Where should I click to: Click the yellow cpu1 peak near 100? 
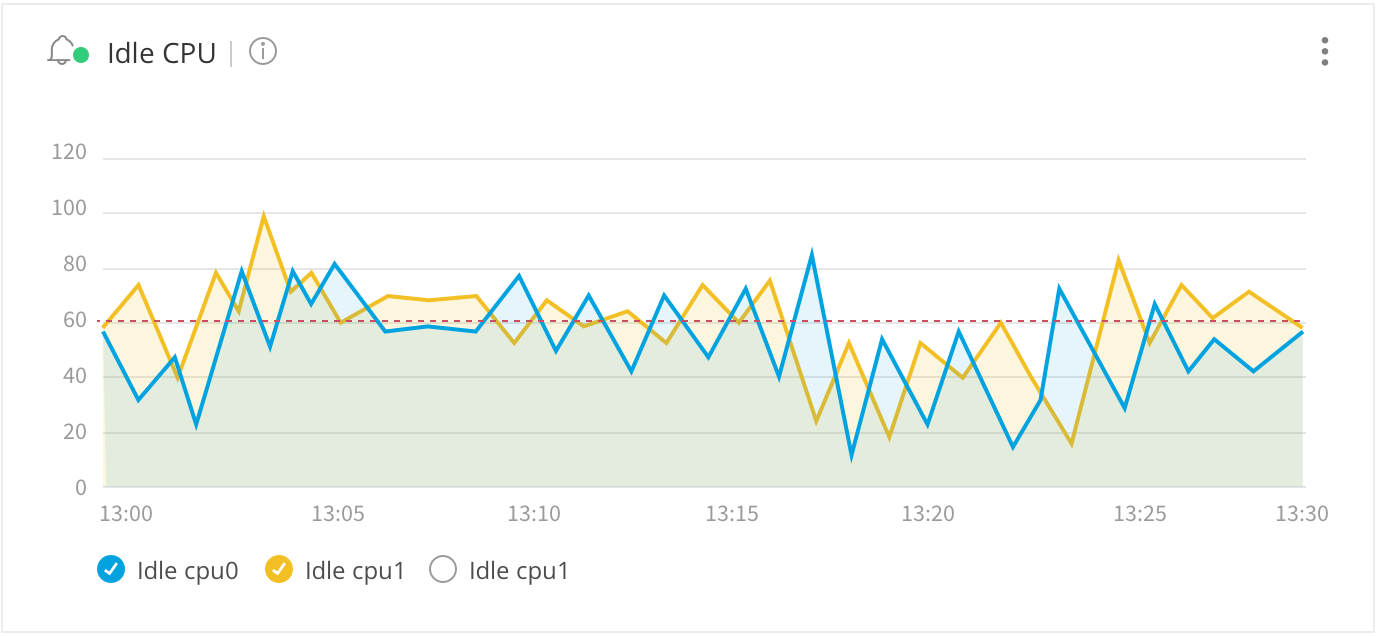coord(263,216)
